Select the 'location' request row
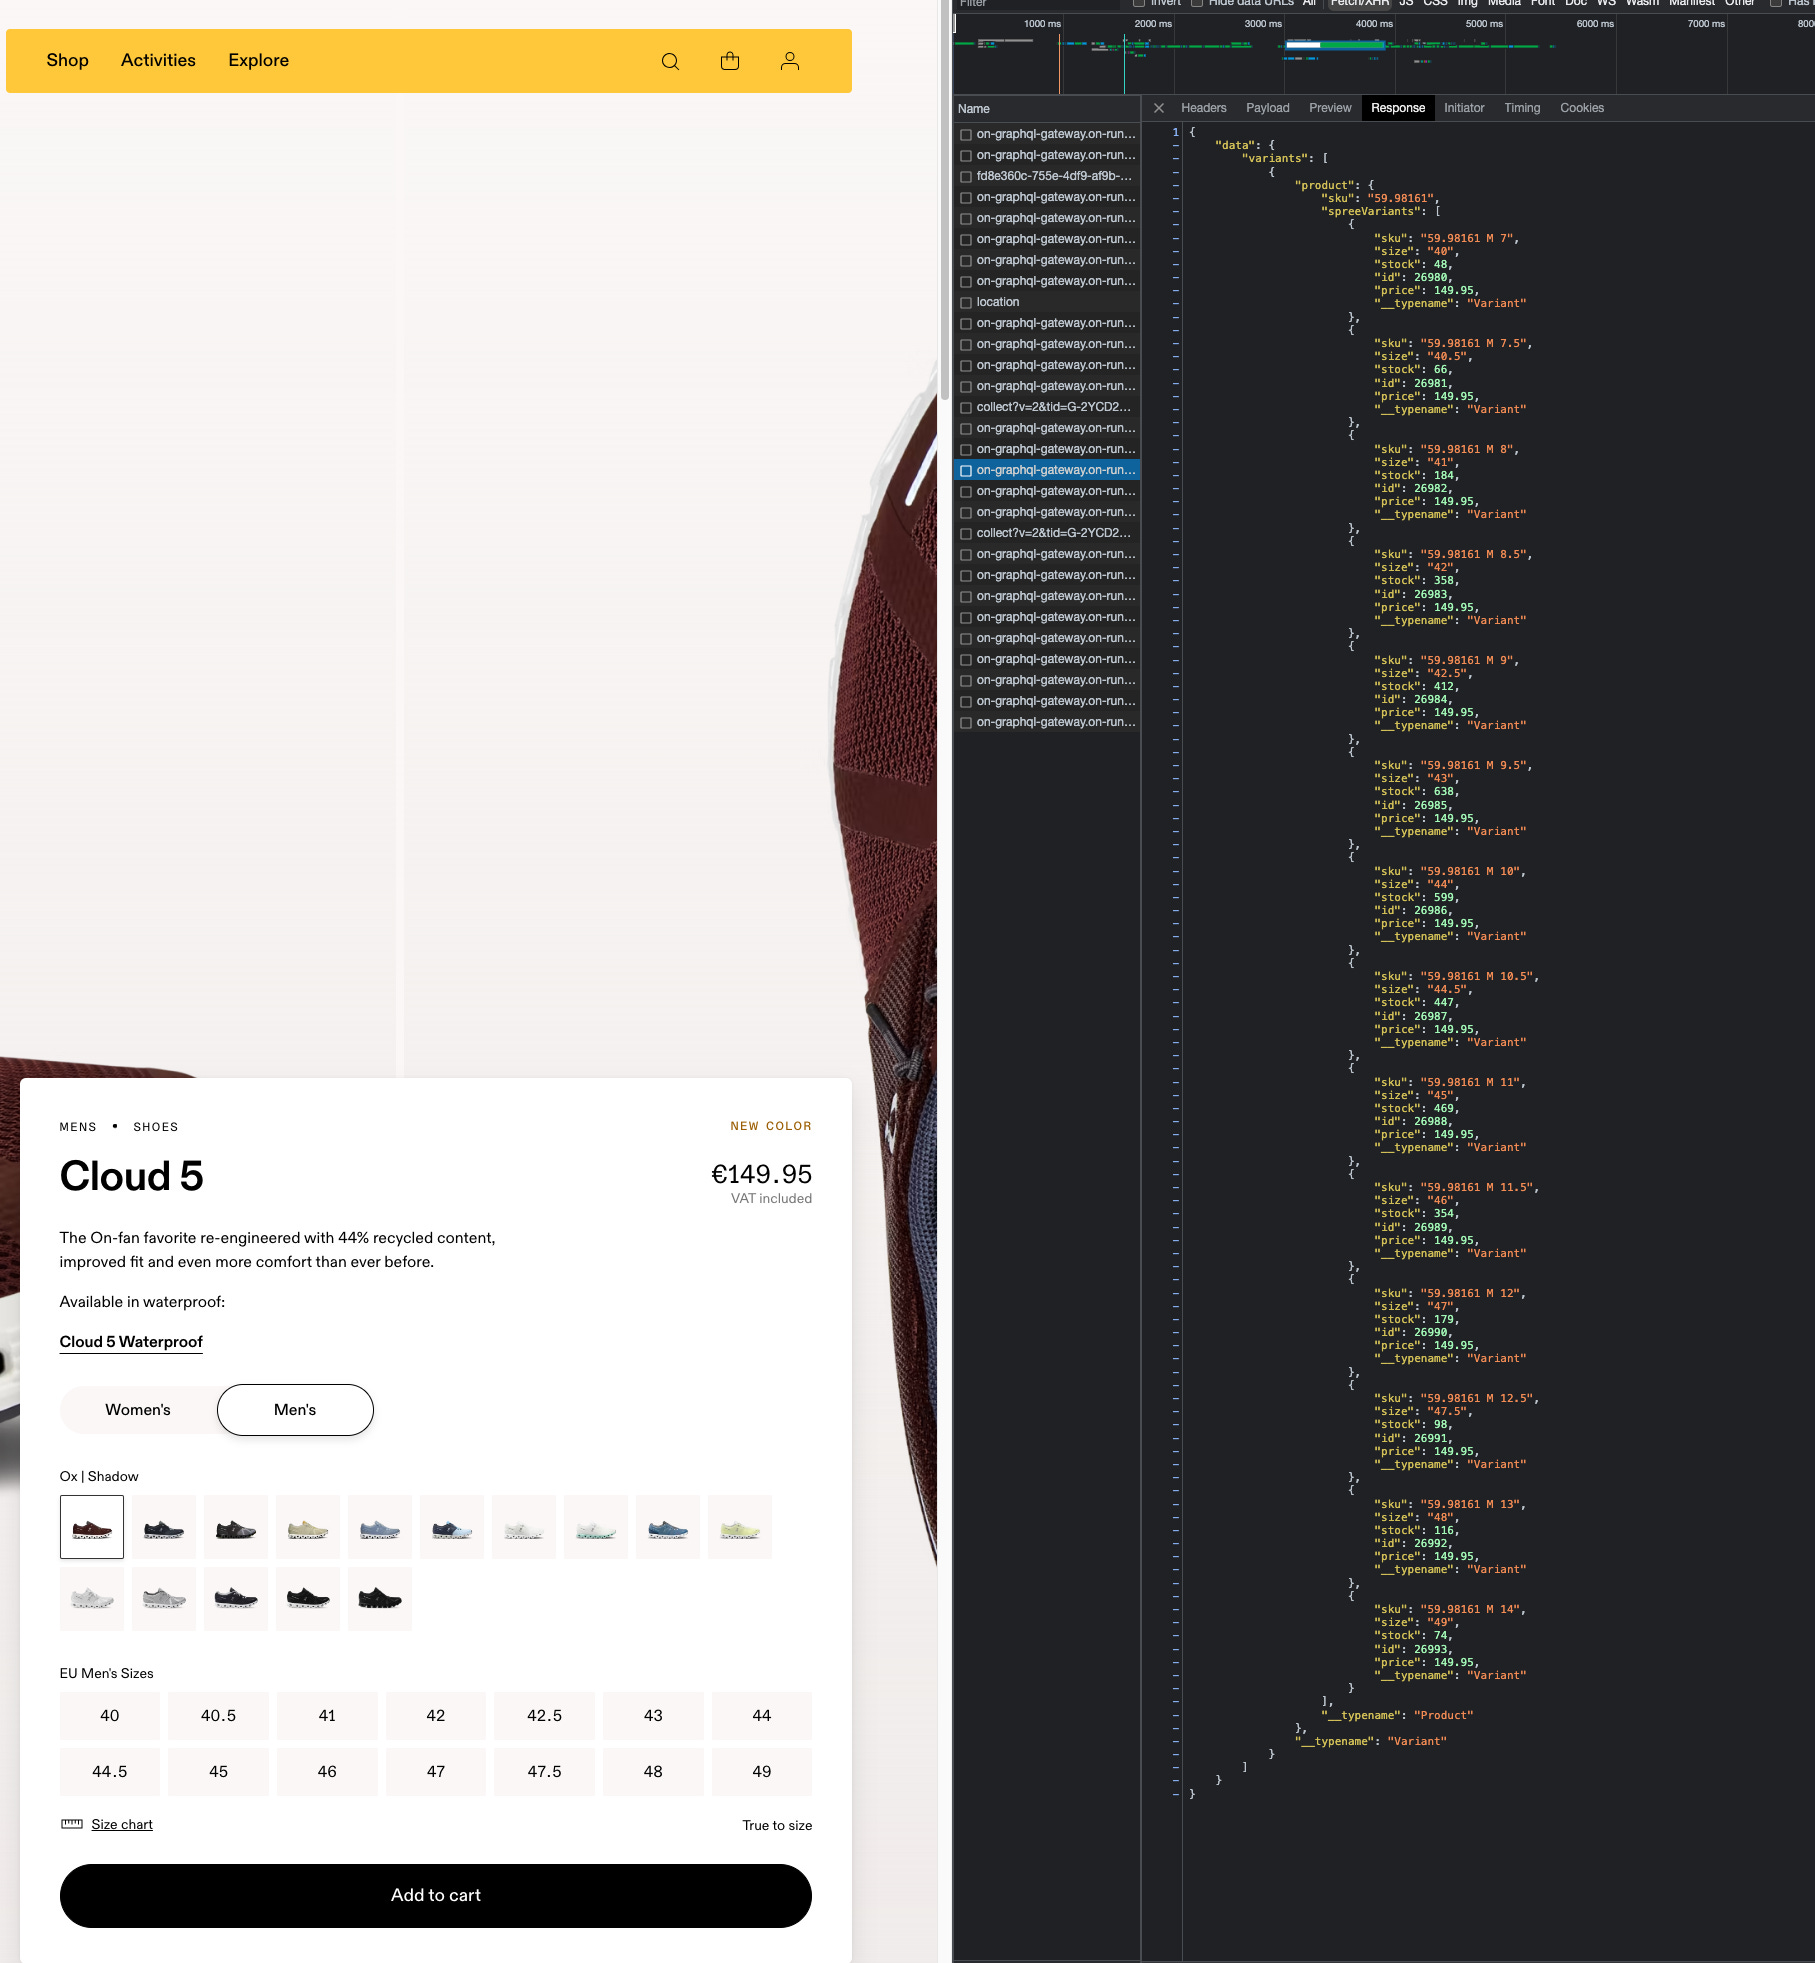 (x=1047, y=302)
